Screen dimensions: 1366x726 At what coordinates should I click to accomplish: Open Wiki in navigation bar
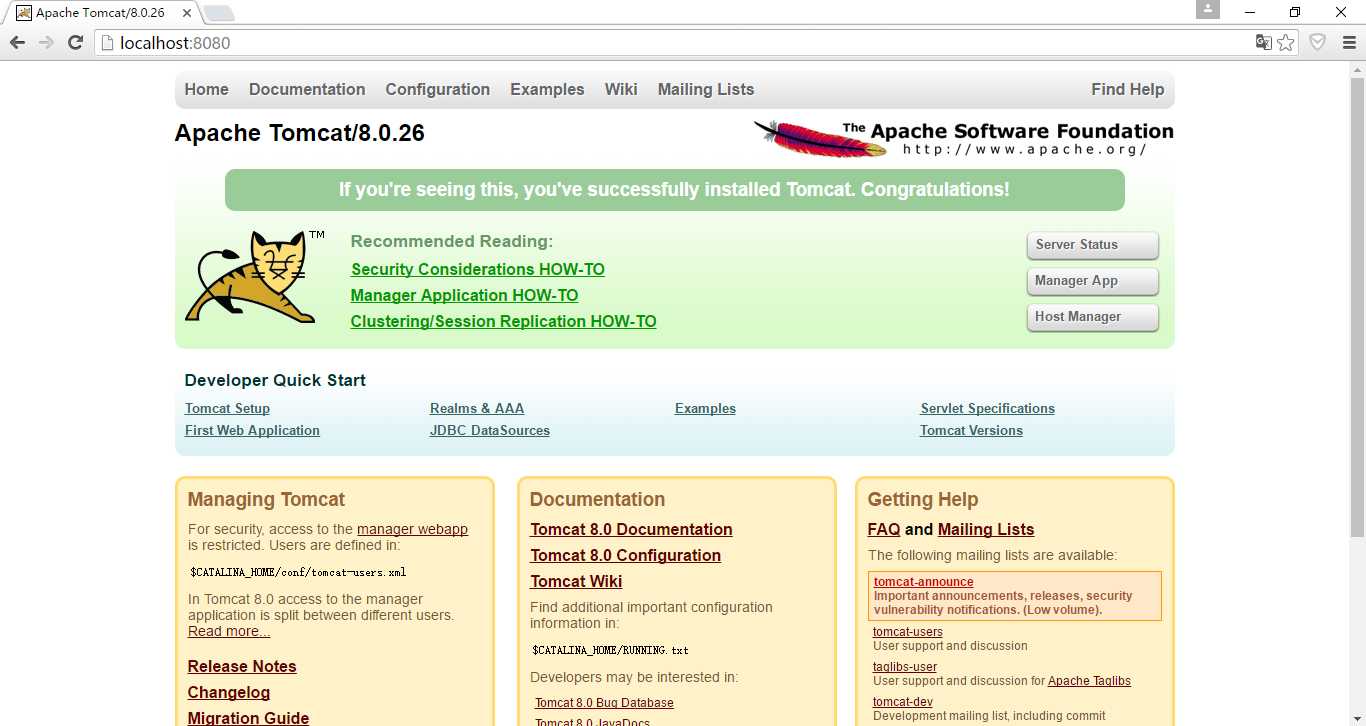[621, 89]
